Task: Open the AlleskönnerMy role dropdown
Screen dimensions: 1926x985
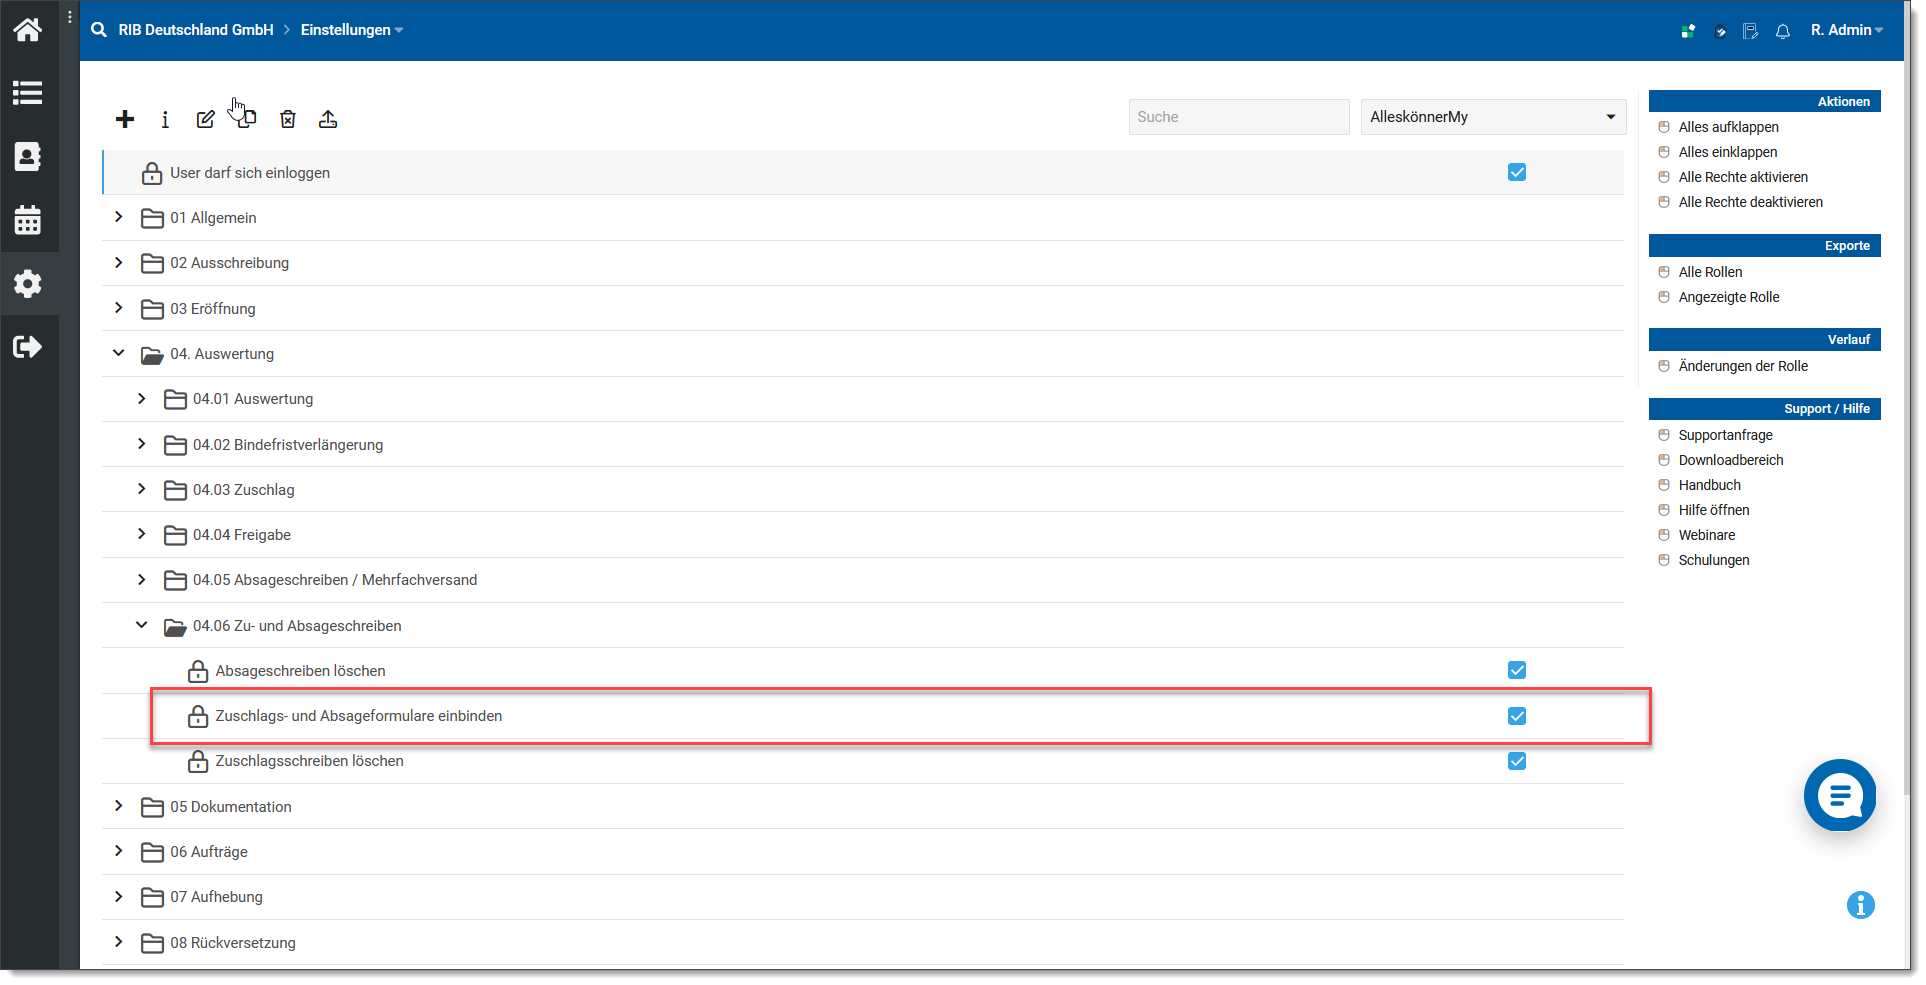Action: click(x=1493, y=117)
